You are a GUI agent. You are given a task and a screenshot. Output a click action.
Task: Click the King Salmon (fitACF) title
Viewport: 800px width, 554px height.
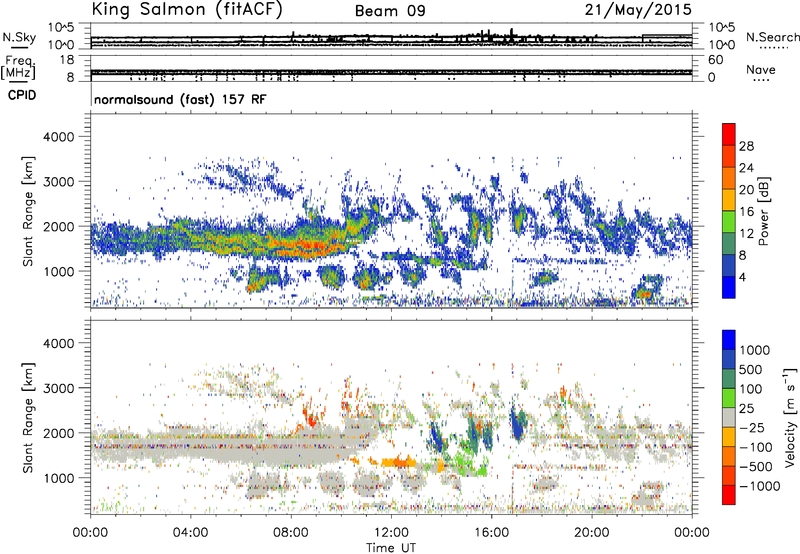click(x=187, y=10)
